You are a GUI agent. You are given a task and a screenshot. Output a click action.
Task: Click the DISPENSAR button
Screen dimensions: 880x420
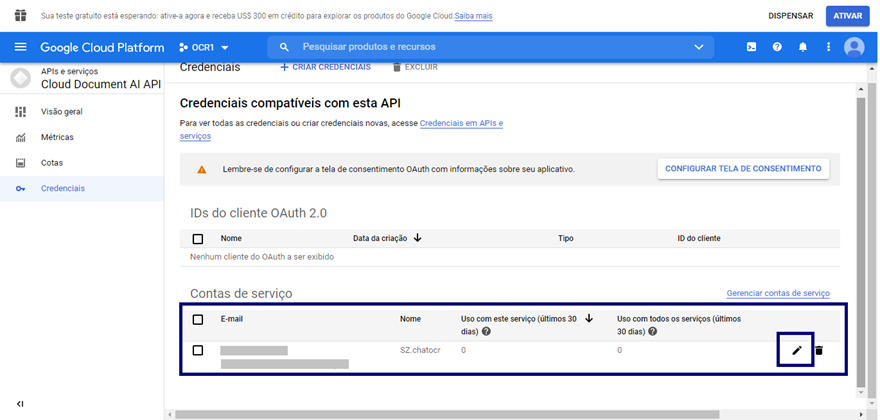point(790,16)
